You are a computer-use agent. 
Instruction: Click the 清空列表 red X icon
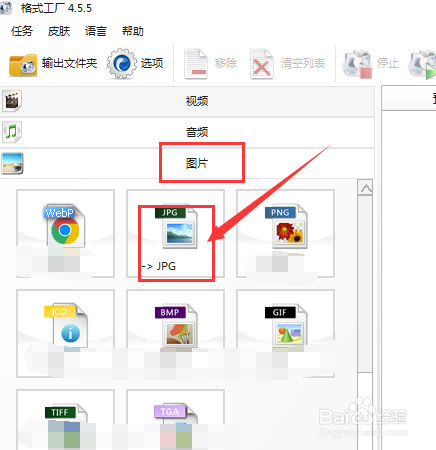[x=262, y=64]
